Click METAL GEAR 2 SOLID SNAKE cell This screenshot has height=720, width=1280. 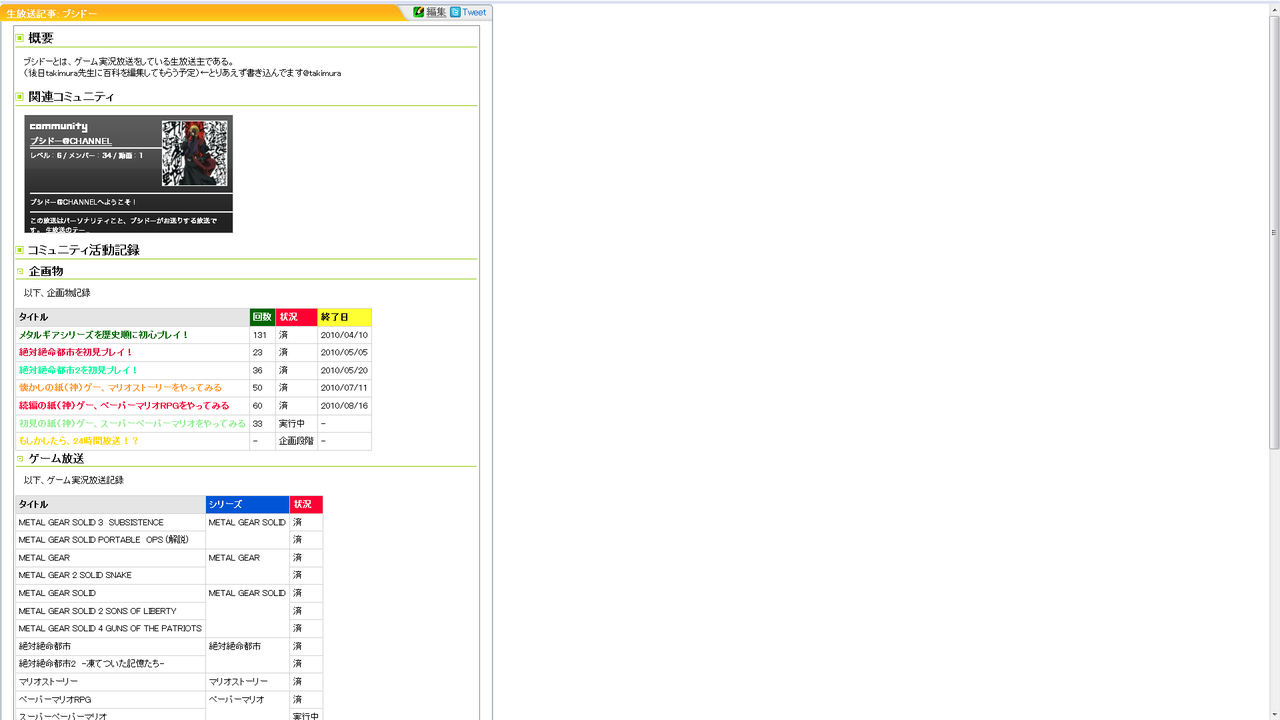tap(111, 575)
